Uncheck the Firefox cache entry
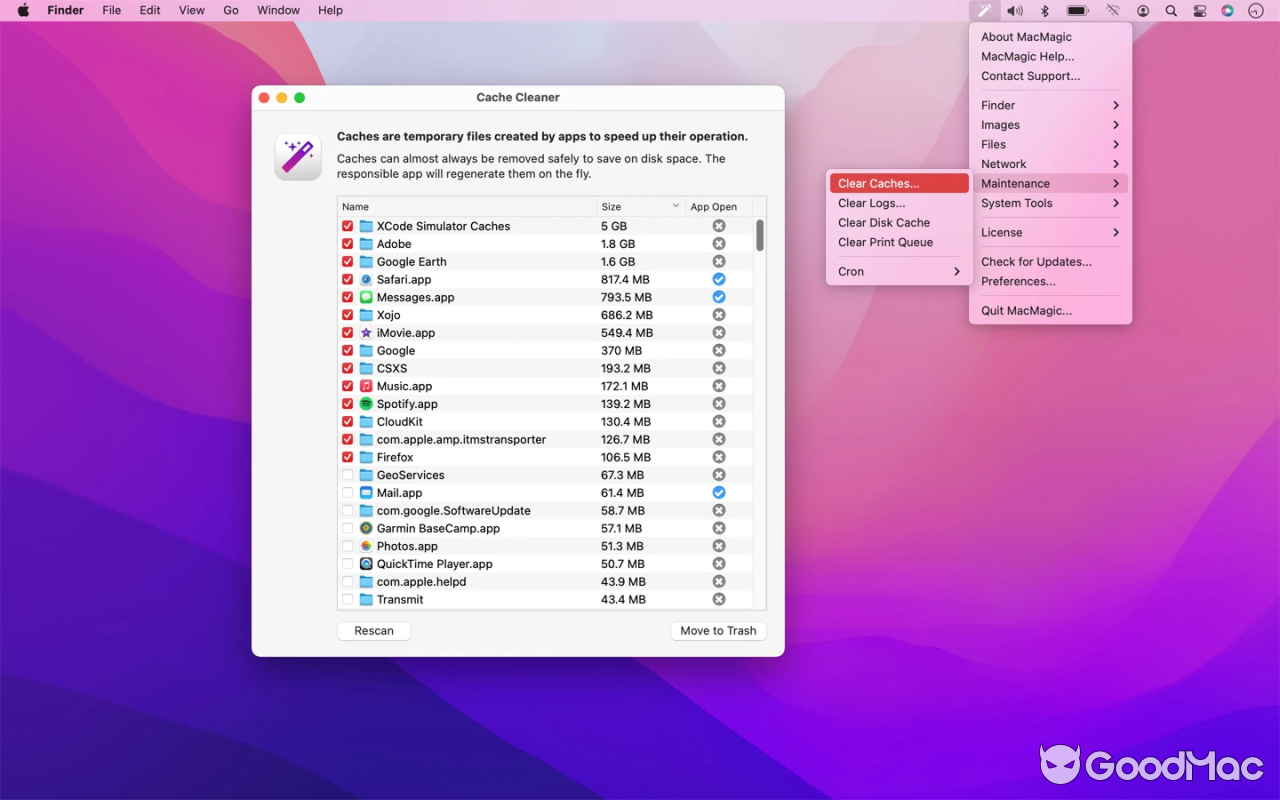 click(x=347, y=457)
